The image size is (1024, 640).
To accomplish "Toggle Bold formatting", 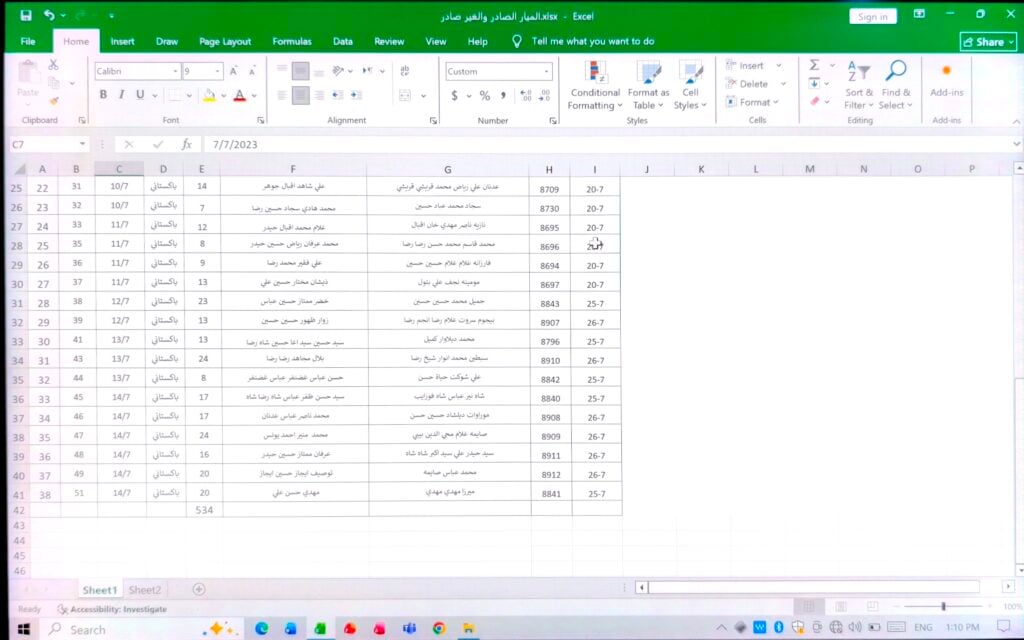I will click(103, 95).
